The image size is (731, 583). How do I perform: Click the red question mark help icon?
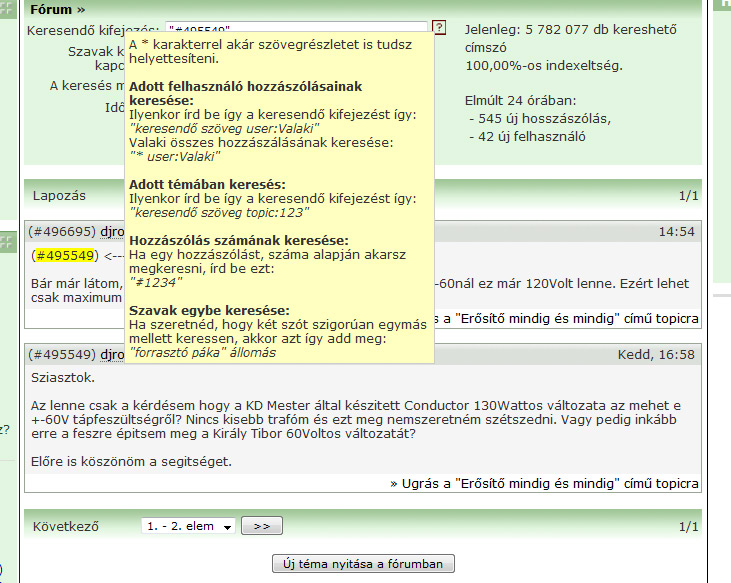[x=439, y=27]
